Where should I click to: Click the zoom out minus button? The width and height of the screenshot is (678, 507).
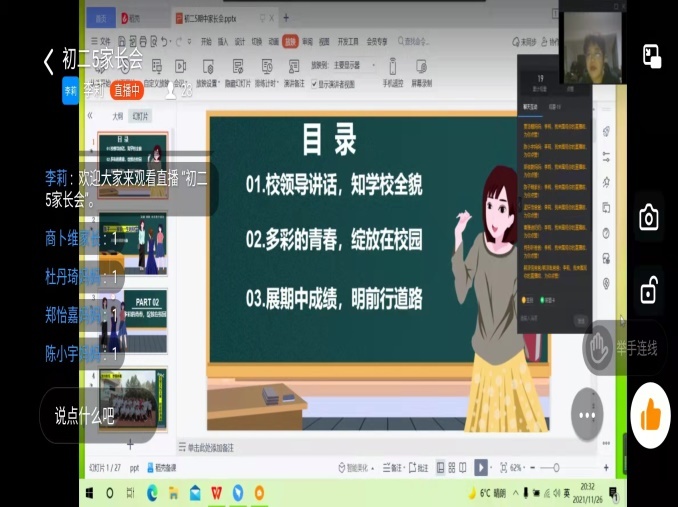[533, 468]
